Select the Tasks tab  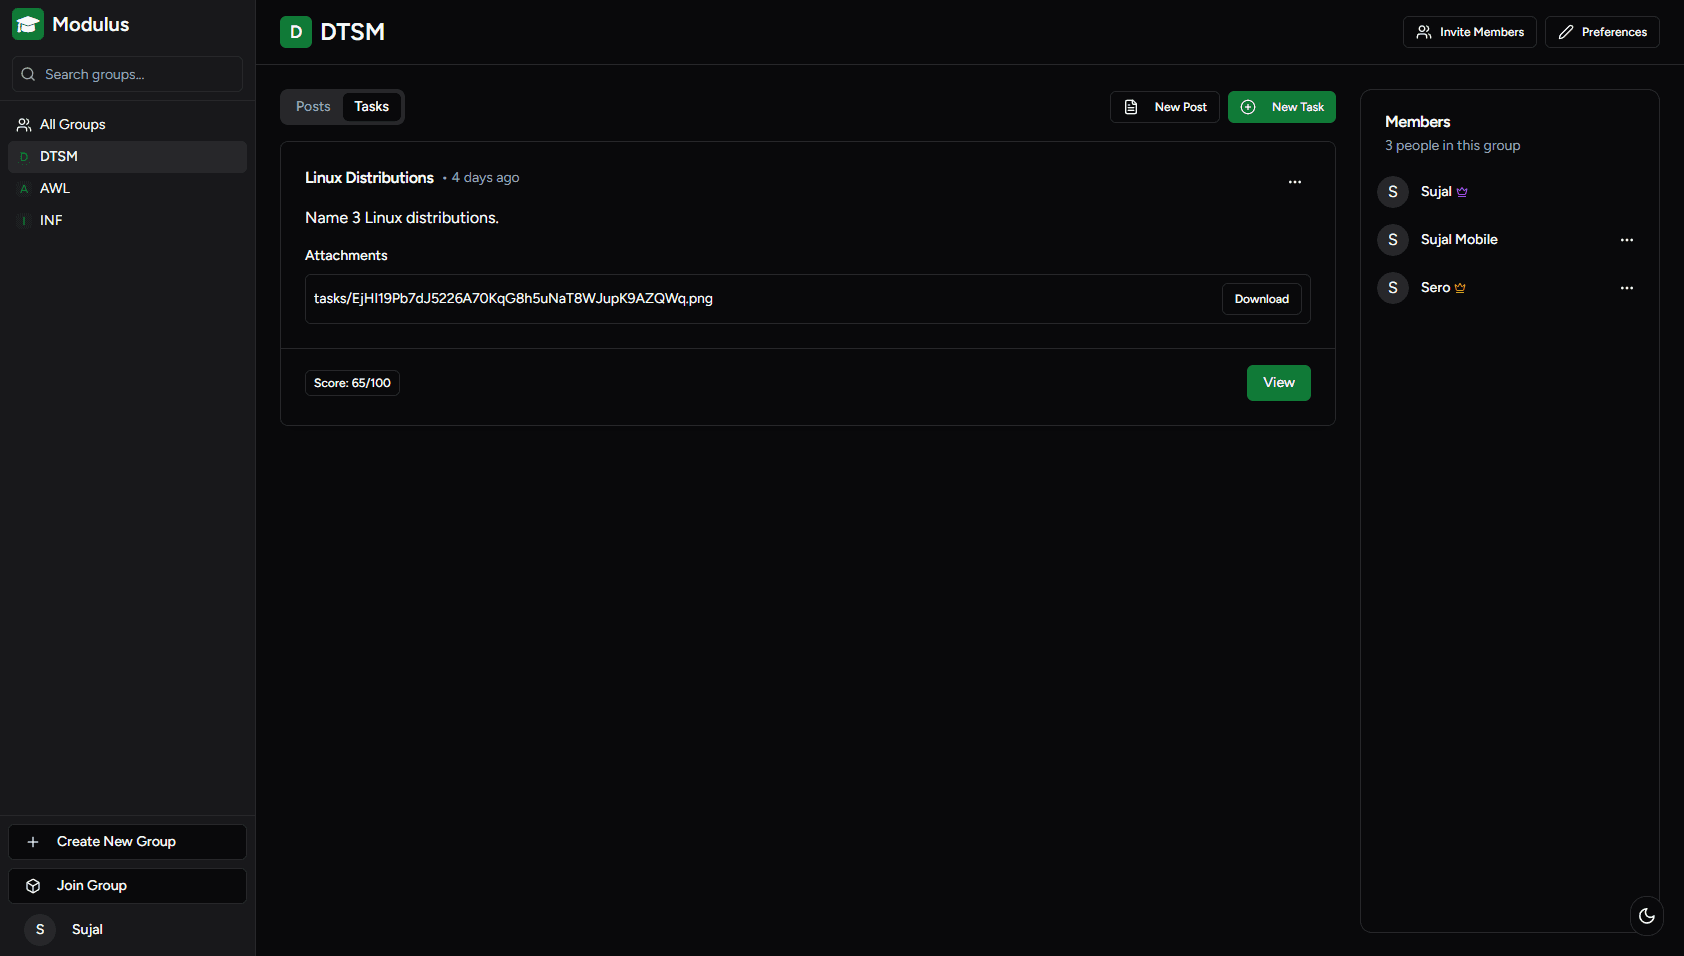pos(371,107)
